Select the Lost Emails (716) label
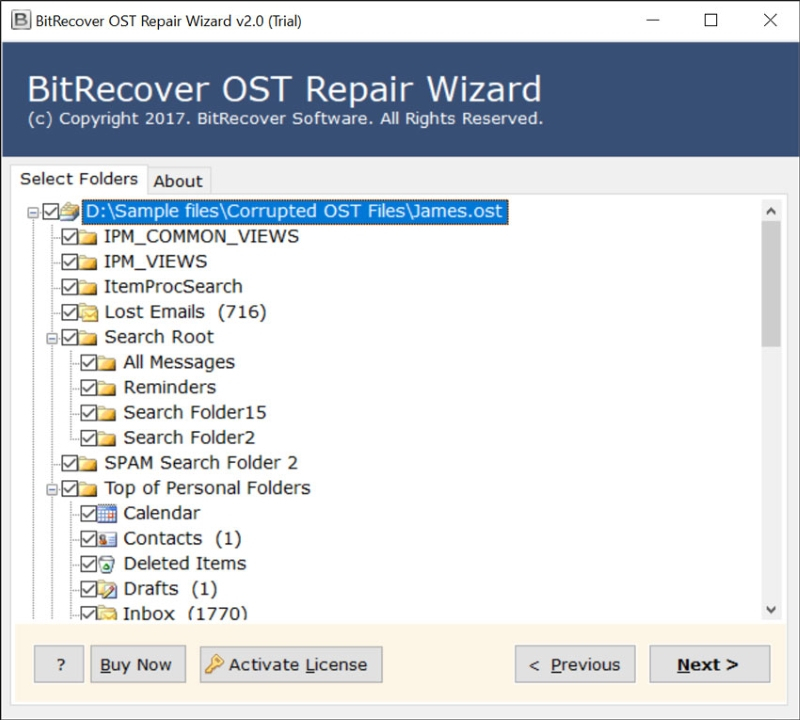800x720 pixels. point(185,312)
